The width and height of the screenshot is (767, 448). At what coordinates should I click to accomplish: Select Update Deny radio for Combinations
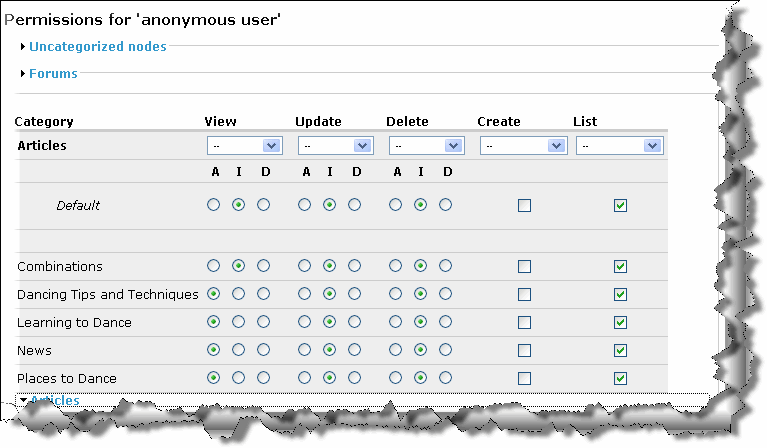point(355,266)
